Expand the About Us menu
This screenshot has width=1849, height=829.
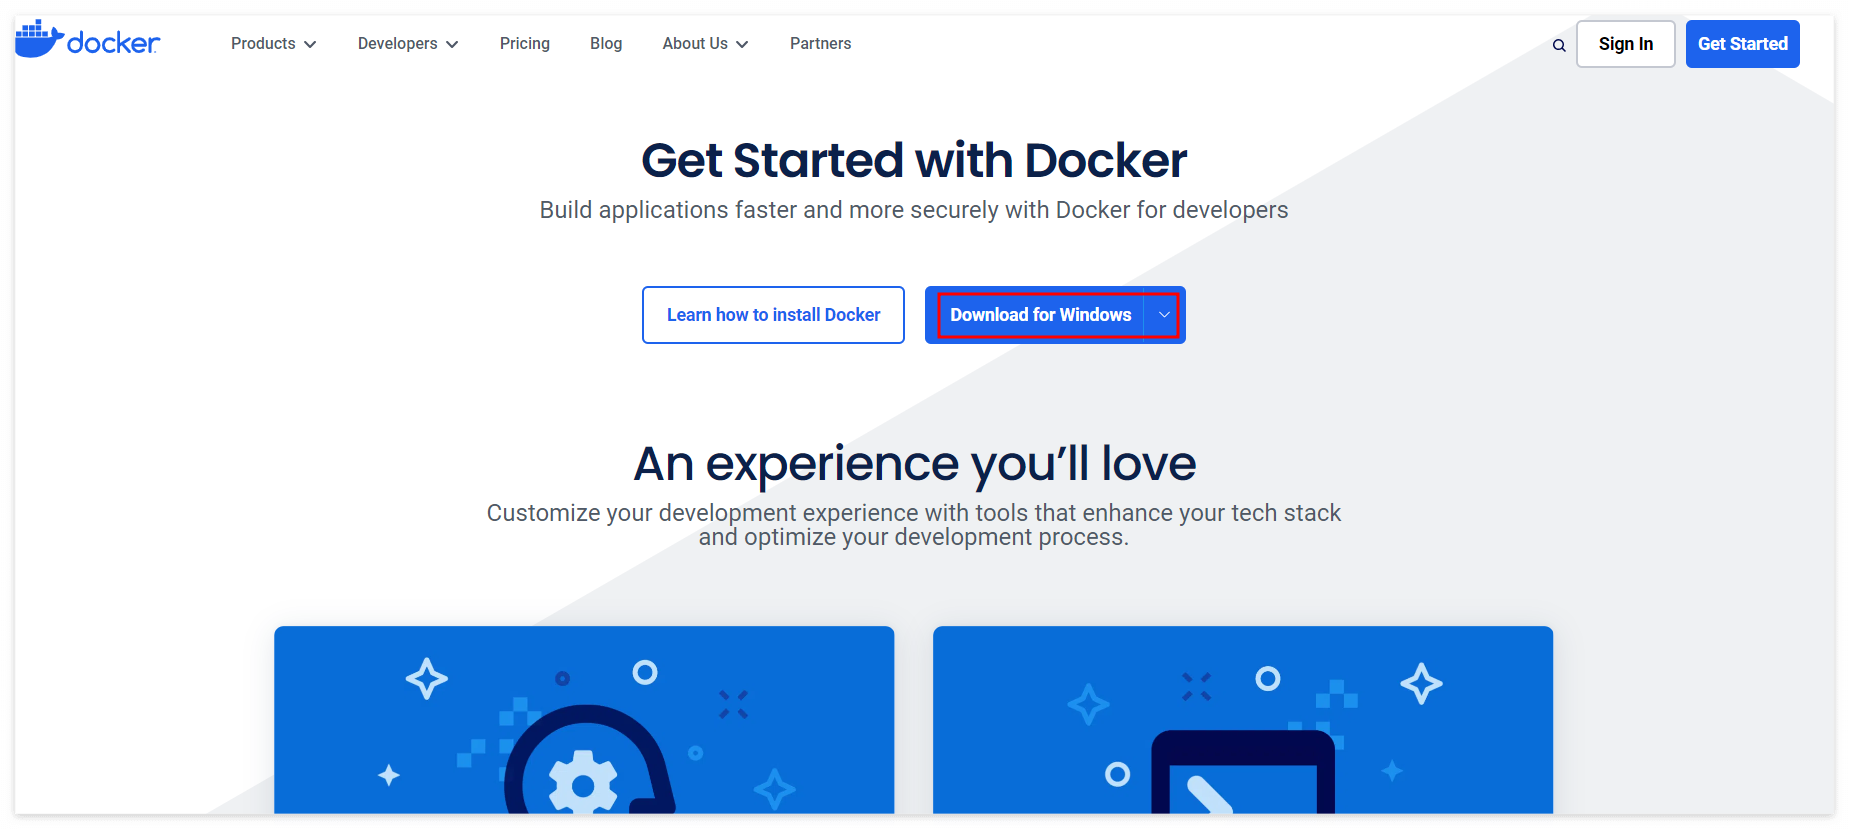pos(705,44)
